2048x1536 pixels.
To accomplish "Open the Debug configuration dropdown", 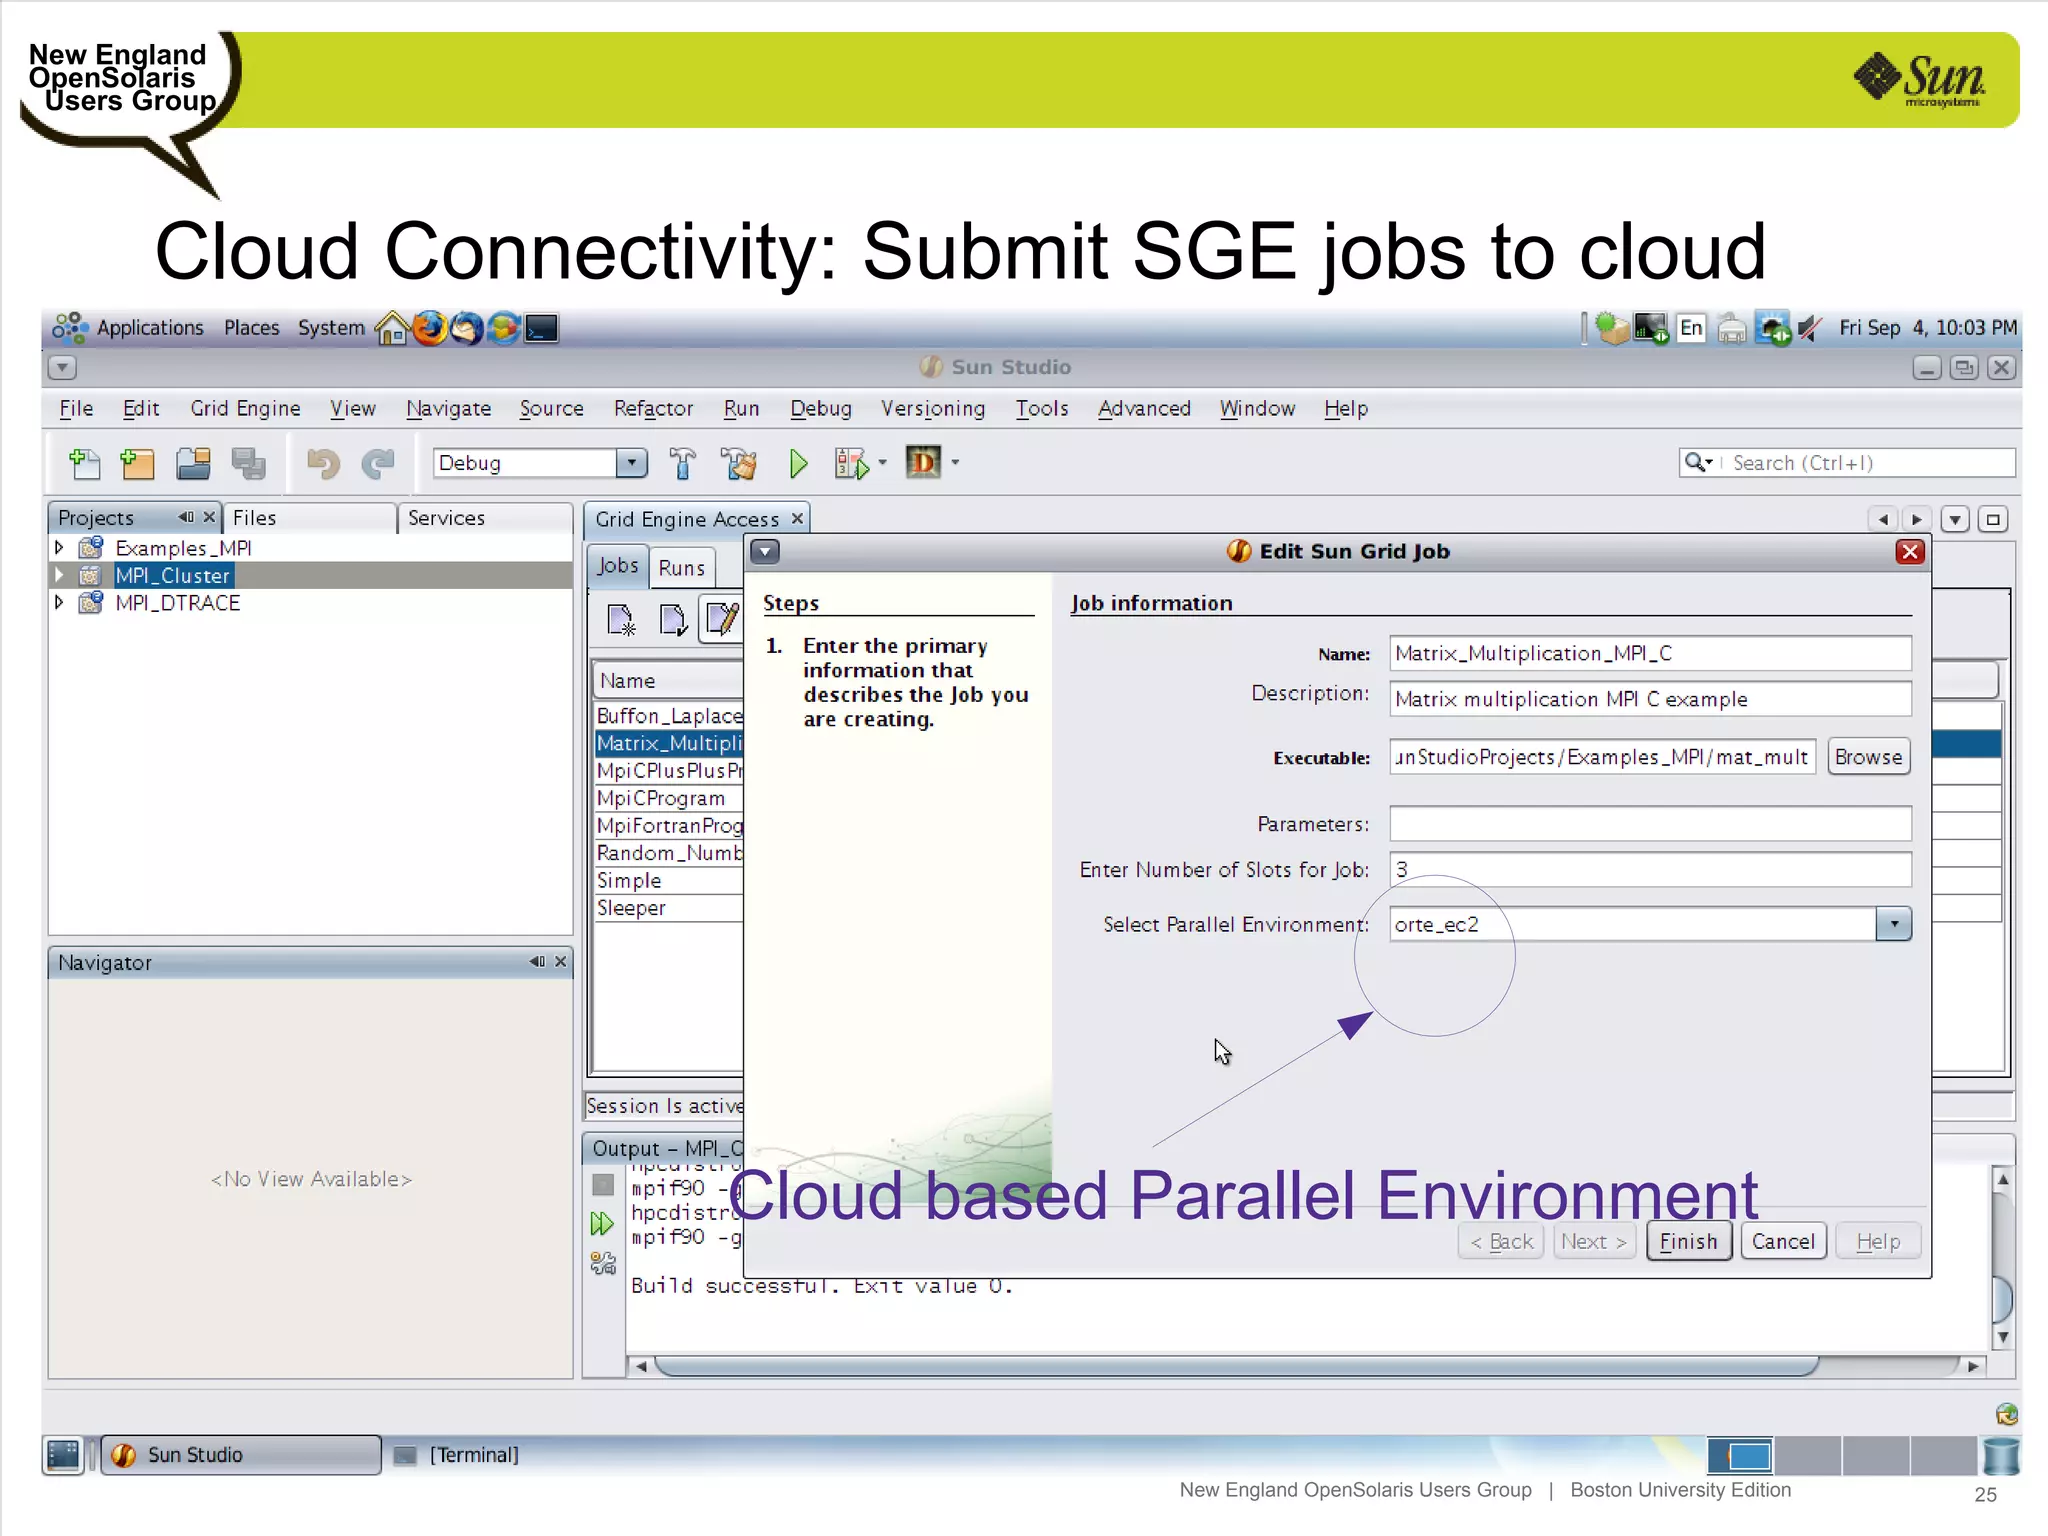I will pos(630,463).
